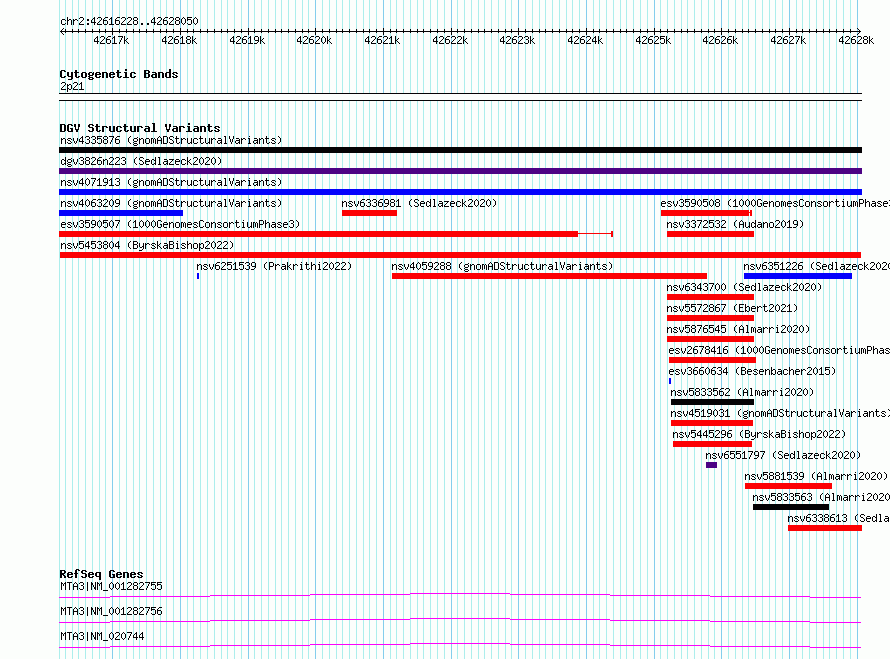The height and width of the screenshot is (659, 890).
Task: Open nsv5453804 ByrskaBishop2022 variant label
Action: [147, 245]
